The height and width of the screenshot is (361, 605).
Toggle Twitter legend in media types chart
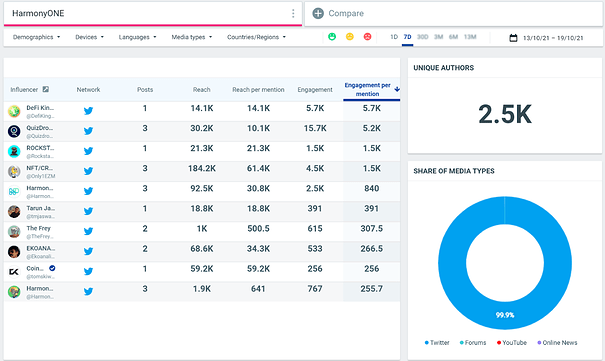pos(437,342)
